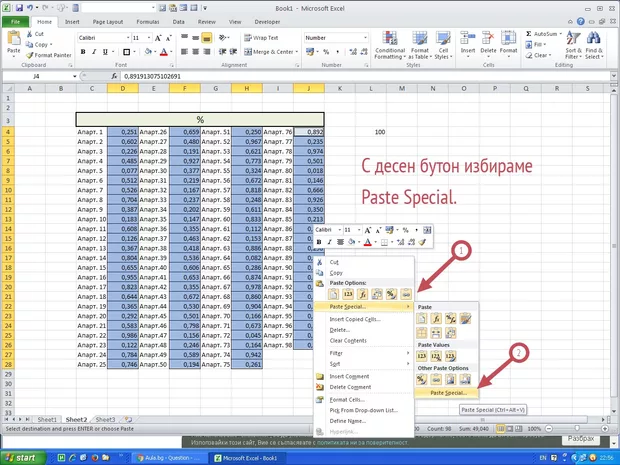This screenshot has height=465, width=620.
Task: Click the Разбрах button on cookie banner
Action: pos(581,439)
